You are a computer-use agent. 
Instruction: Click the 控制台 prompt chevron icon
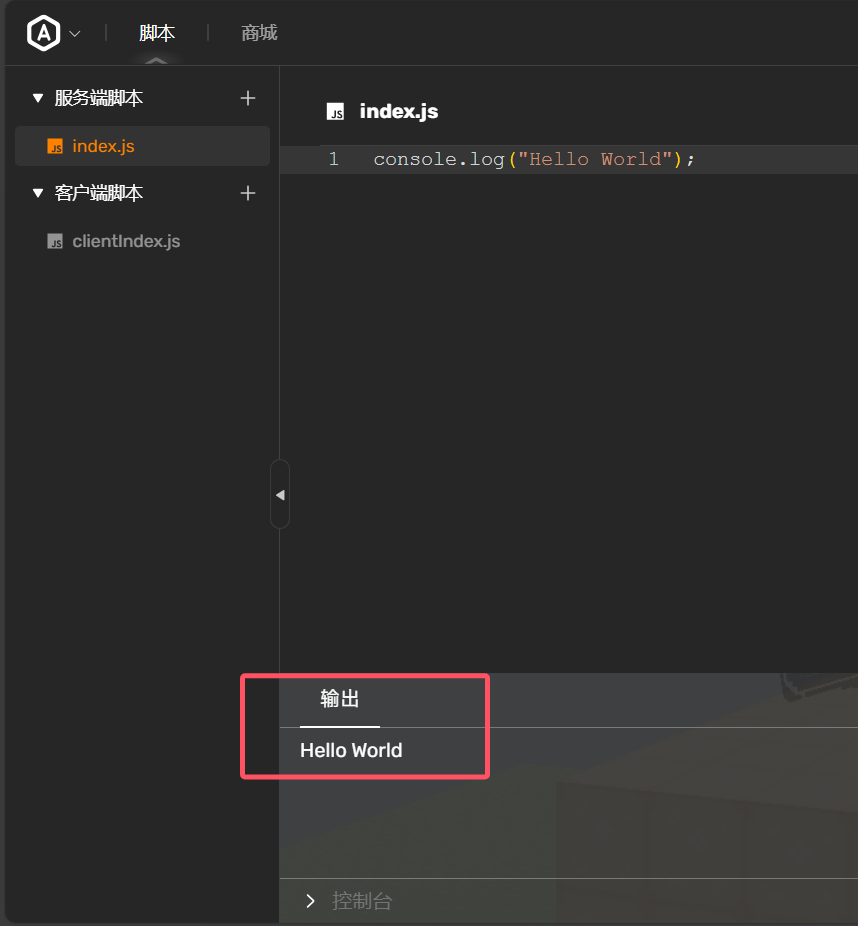310,901
